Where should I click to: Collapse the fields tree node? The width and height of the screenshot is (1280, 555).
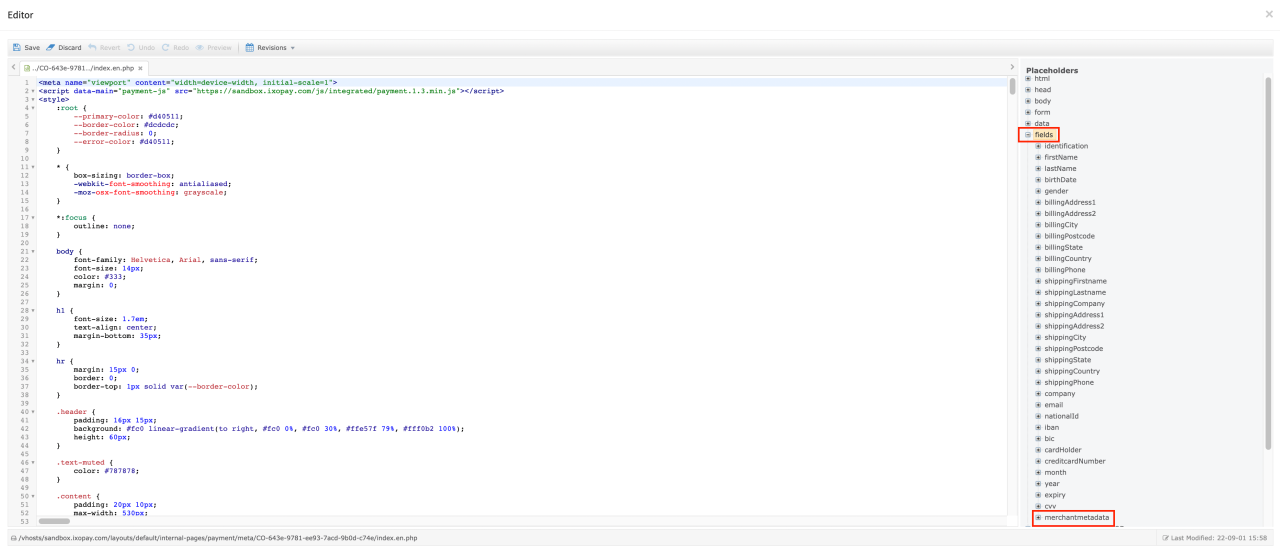point(1028,135)
